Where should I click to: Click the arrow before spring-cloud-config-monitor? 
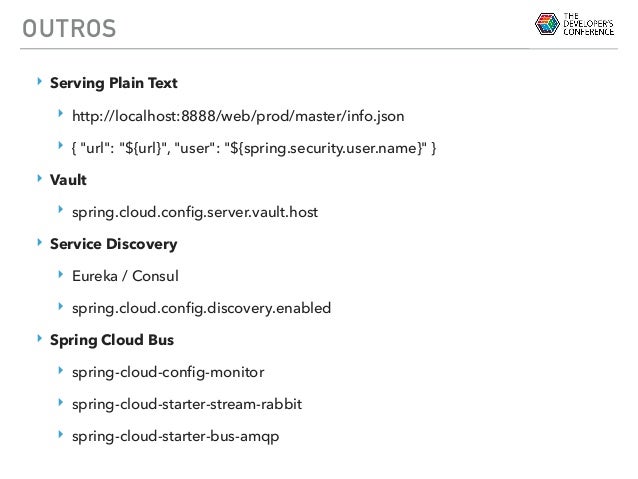coord(61,370)
